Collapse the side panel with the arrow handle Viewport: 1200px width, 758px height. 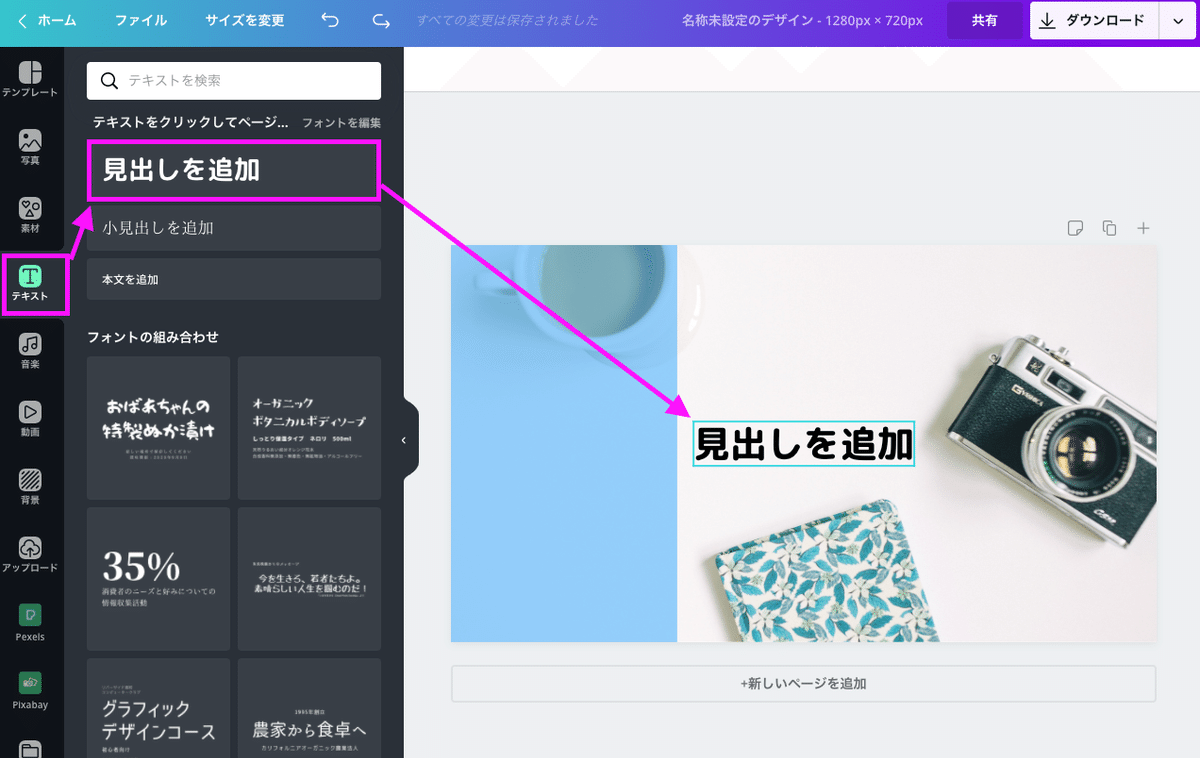(404, 440)
